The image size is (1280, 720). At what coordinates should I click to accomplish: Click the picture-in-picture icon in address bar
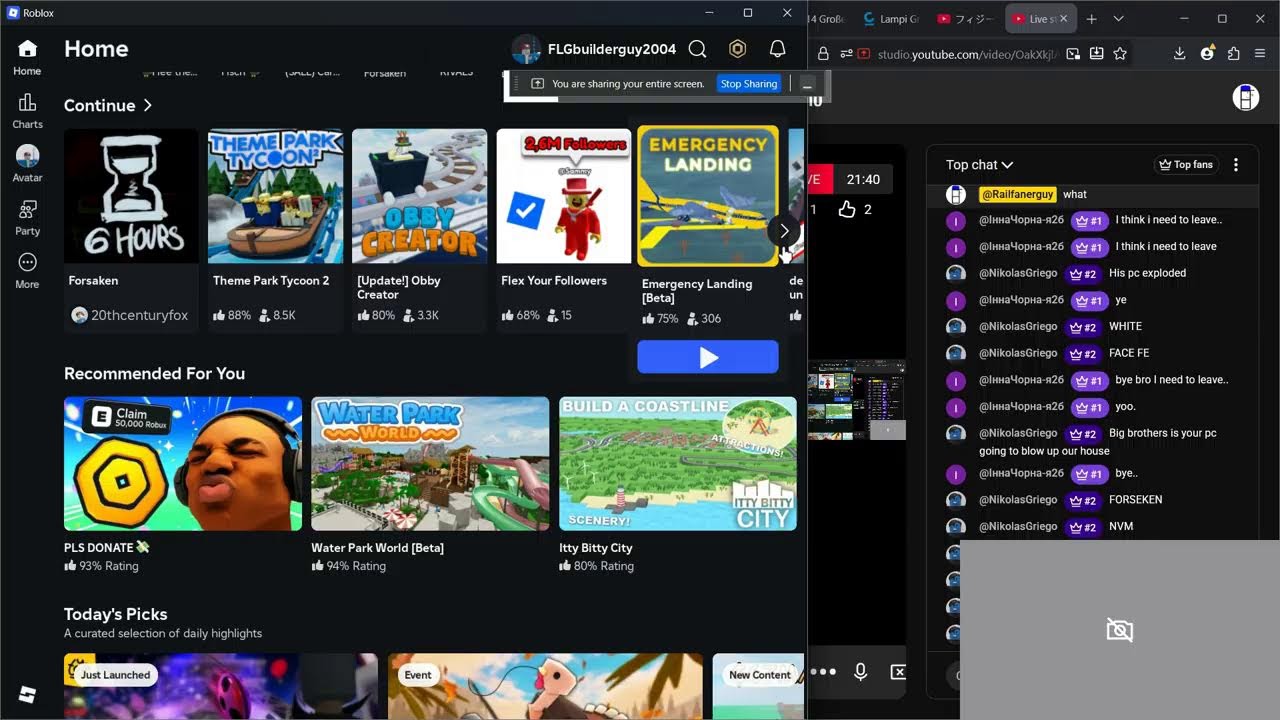pyautogui.click(x=1073, y=54)
